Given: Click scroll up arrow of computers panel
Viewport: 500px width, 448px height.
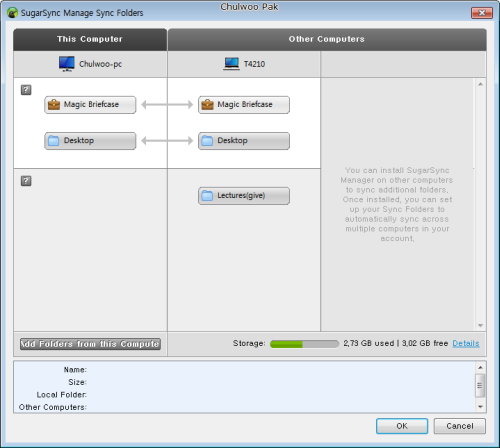Looking at the screenshot, I should point(480,84).
